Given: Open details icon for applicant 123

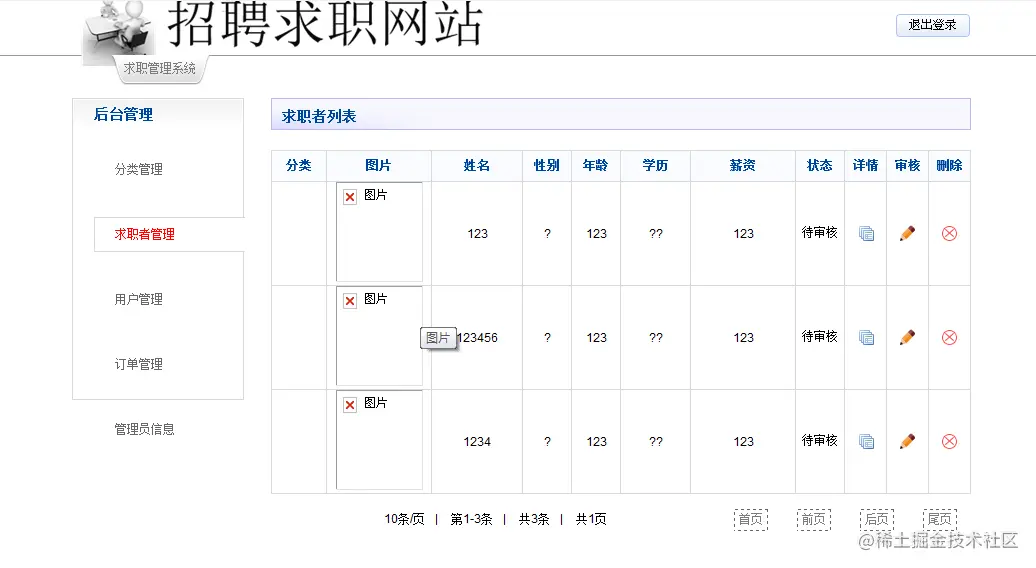Looking at the screenshot, I should pyautogui.click(x=866, y=234).
